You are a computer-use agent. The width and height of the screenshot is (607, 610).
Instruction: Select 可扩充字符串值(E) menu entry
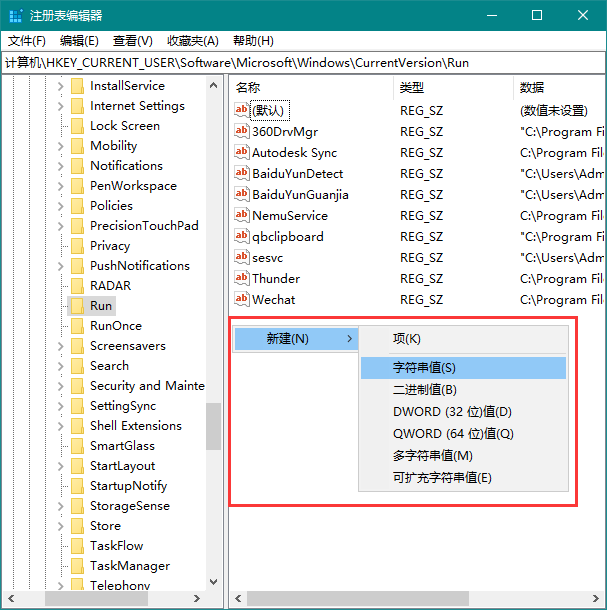[463, 478]
